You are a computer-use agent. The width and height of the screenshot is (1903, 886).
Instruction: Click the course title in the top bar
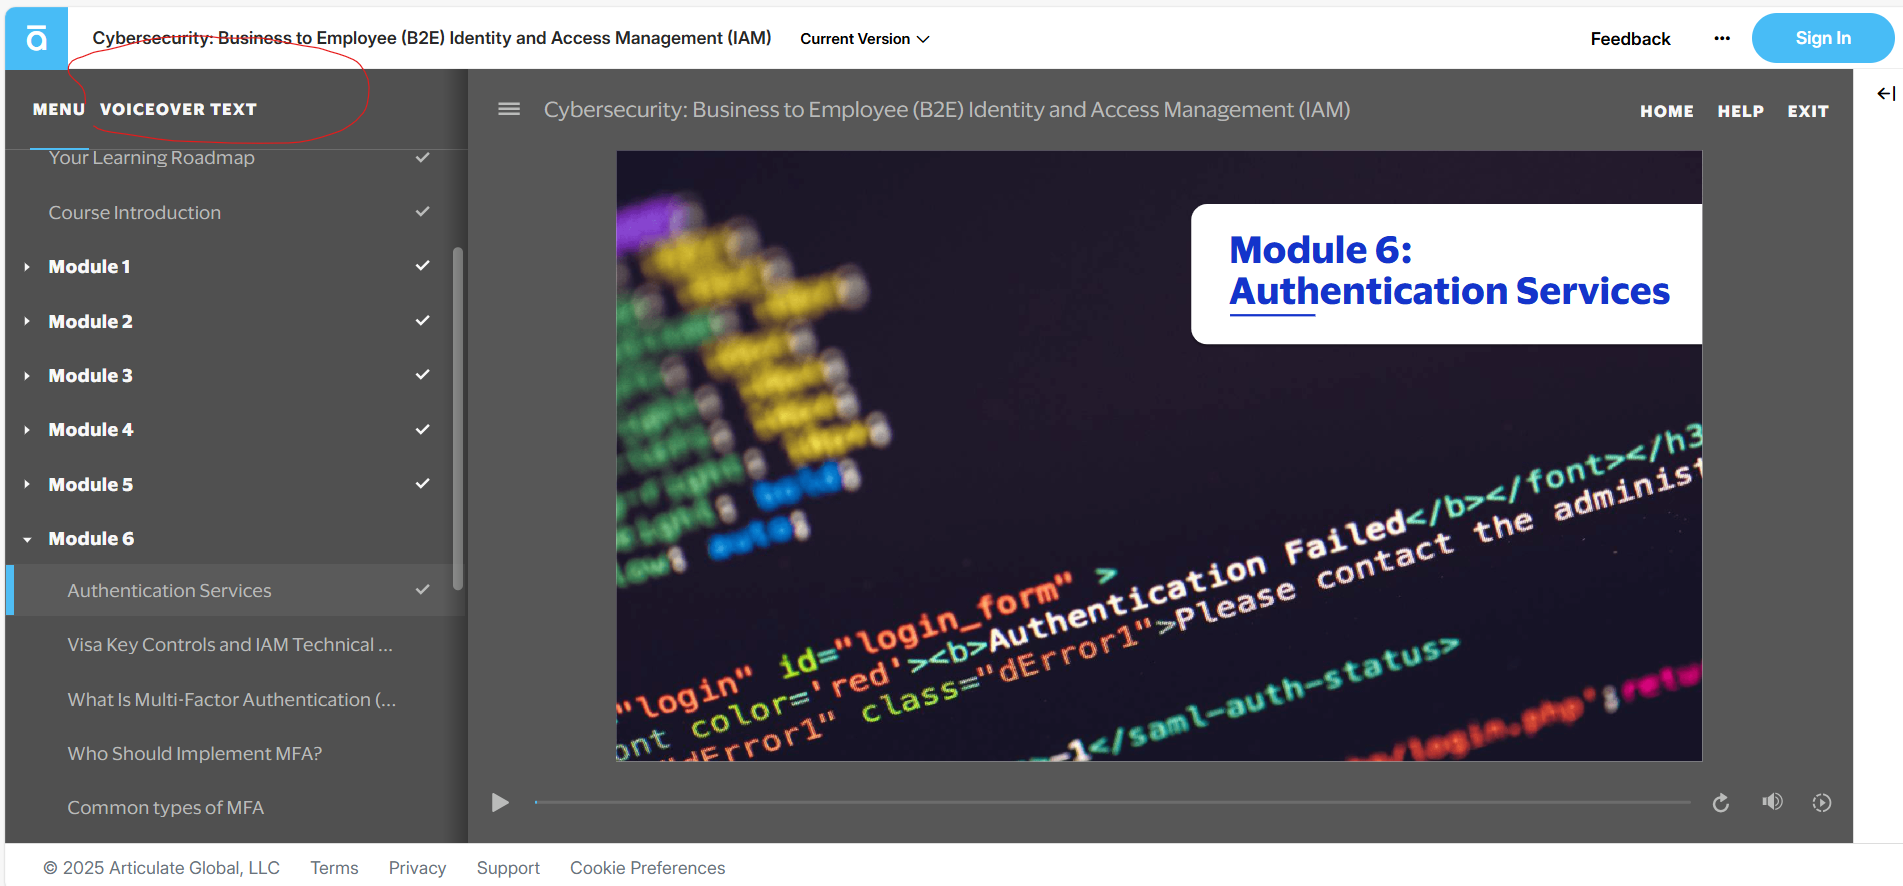tap(432, 38)
